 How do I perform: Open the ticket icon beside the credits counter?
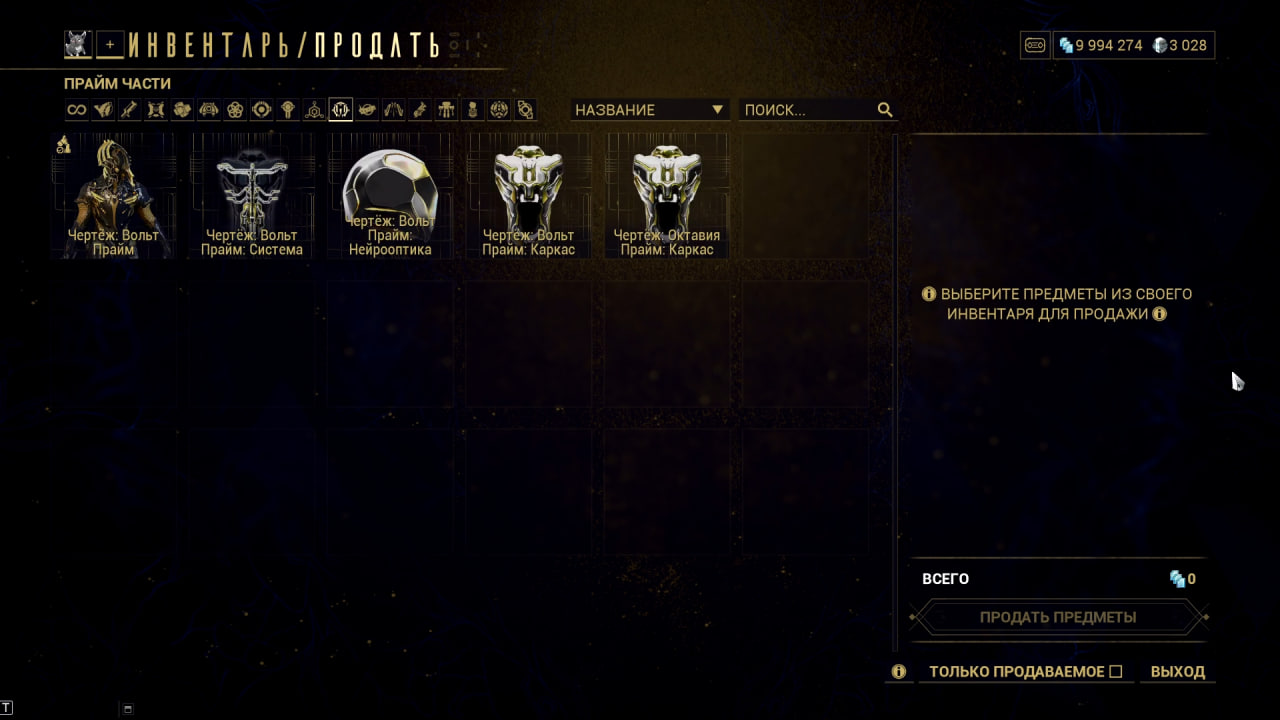click(1035, 45)
